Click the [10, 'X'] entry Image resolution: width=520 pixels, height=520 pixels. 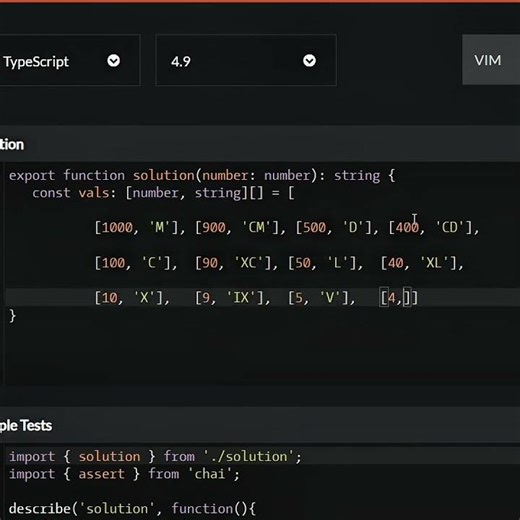pyautogui.click(x=129, y=298)
